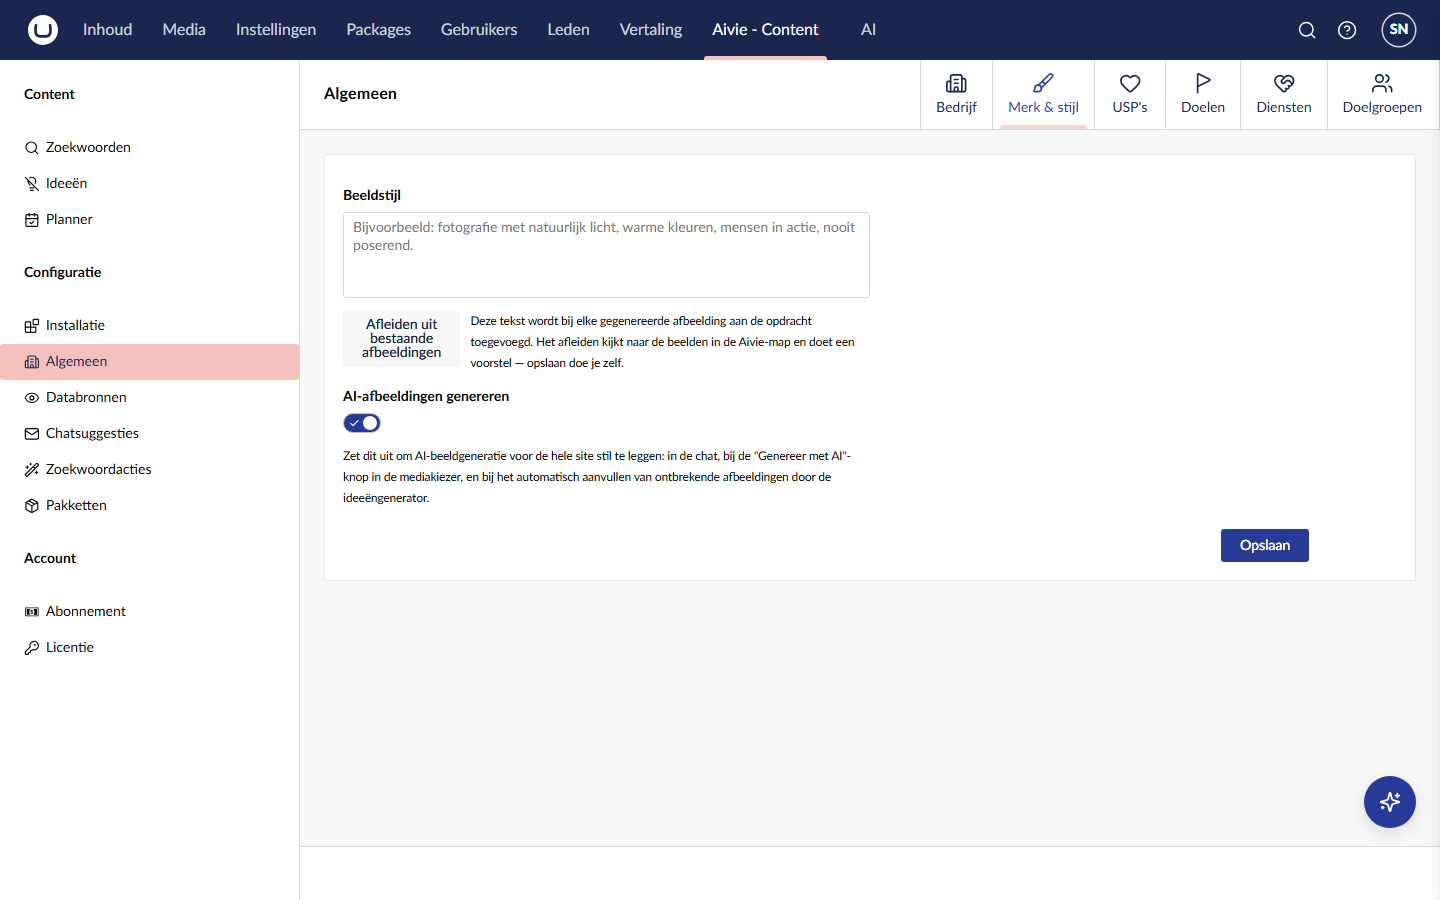Select the Doelen flag icon tab
The image size is (1440, 900).
1203,83
